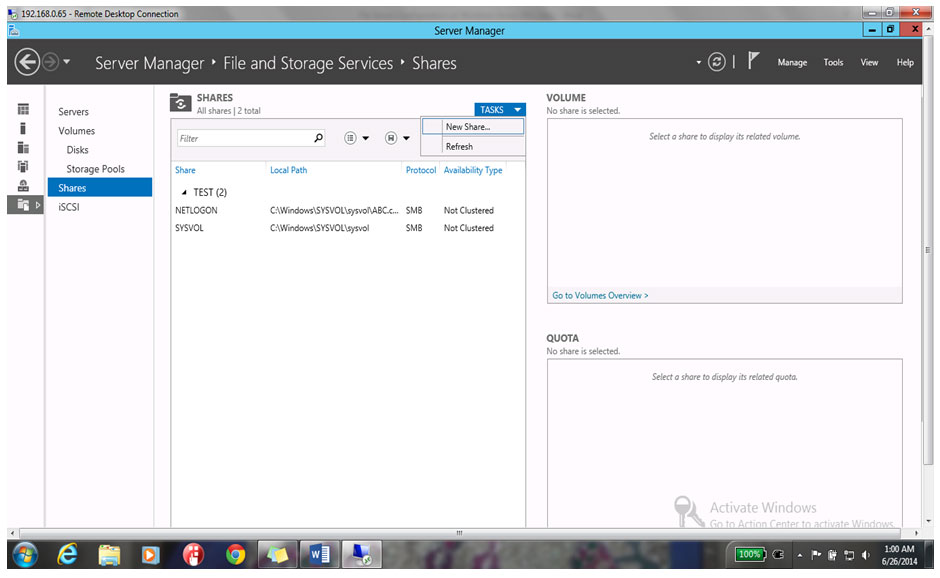940x578 pixels.
Task: Go to iSCSI page
Action: pyautogui.click(x=68, y=207)
